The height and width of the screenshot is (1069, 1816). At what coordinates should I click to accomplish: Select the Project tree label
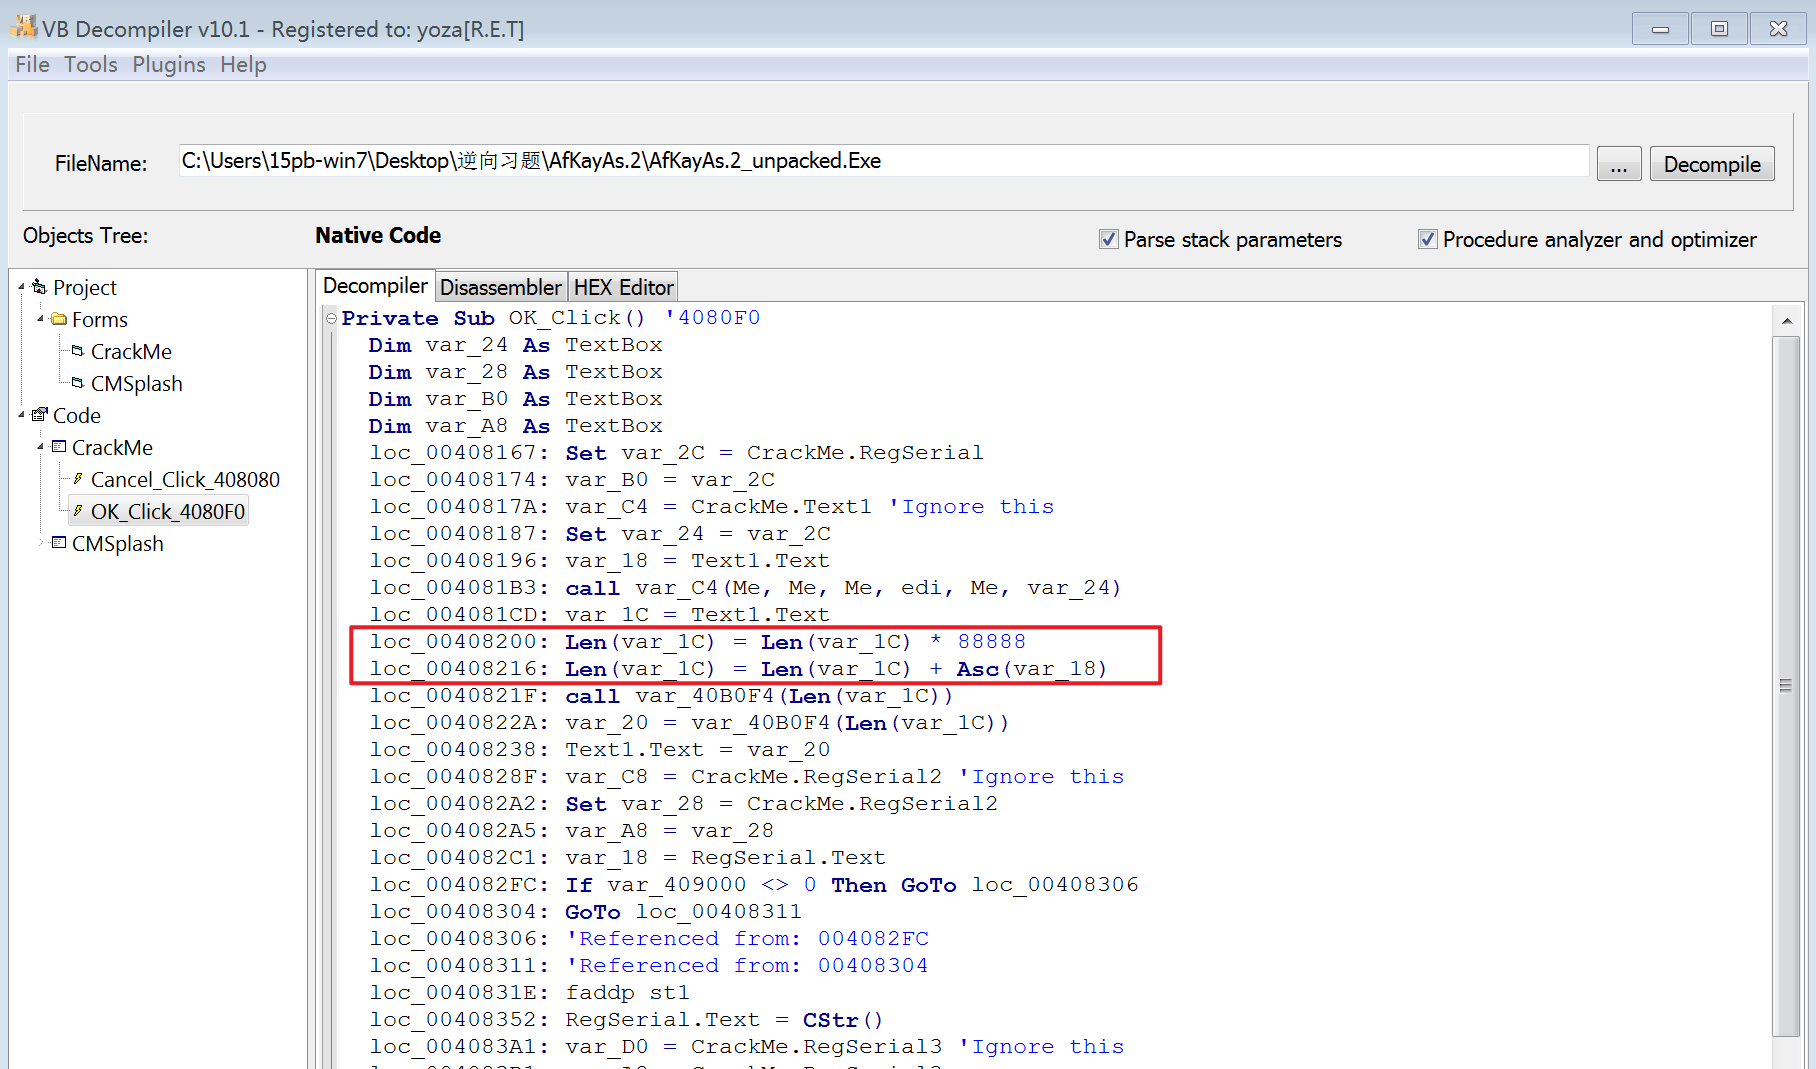pyautogui.click(x=84, y=288)
